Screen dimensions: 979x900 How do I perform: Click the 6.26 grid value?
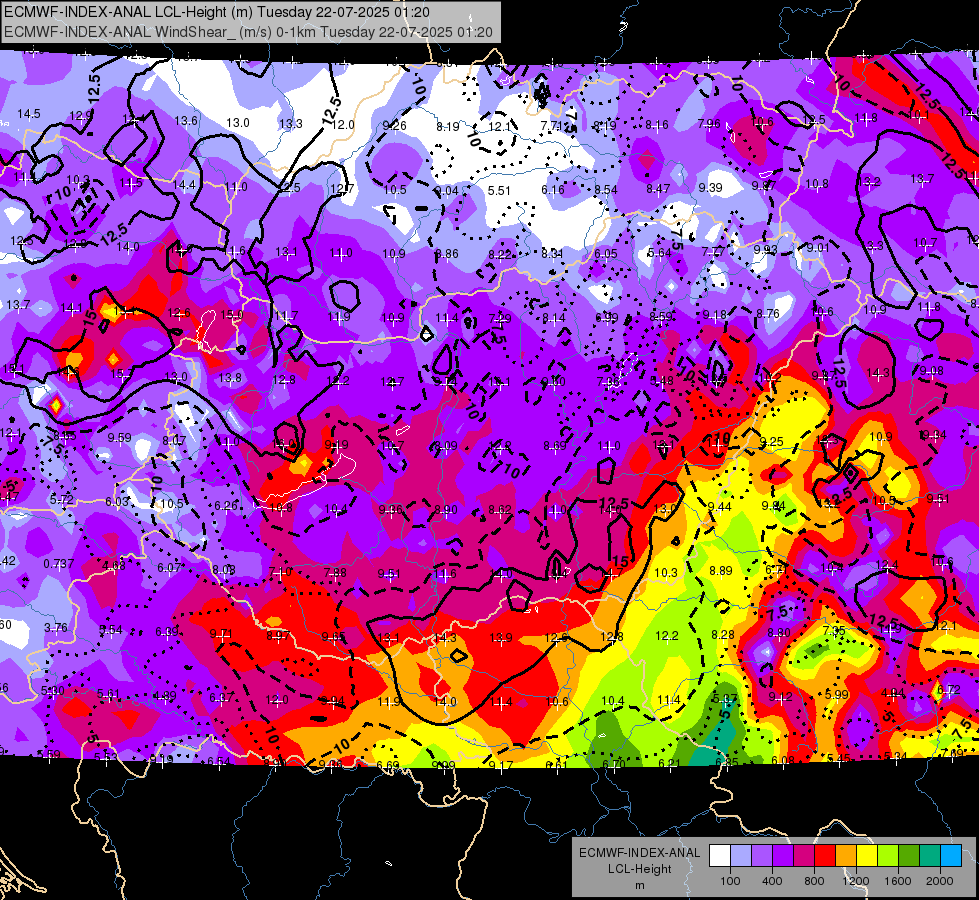(226, 506)
